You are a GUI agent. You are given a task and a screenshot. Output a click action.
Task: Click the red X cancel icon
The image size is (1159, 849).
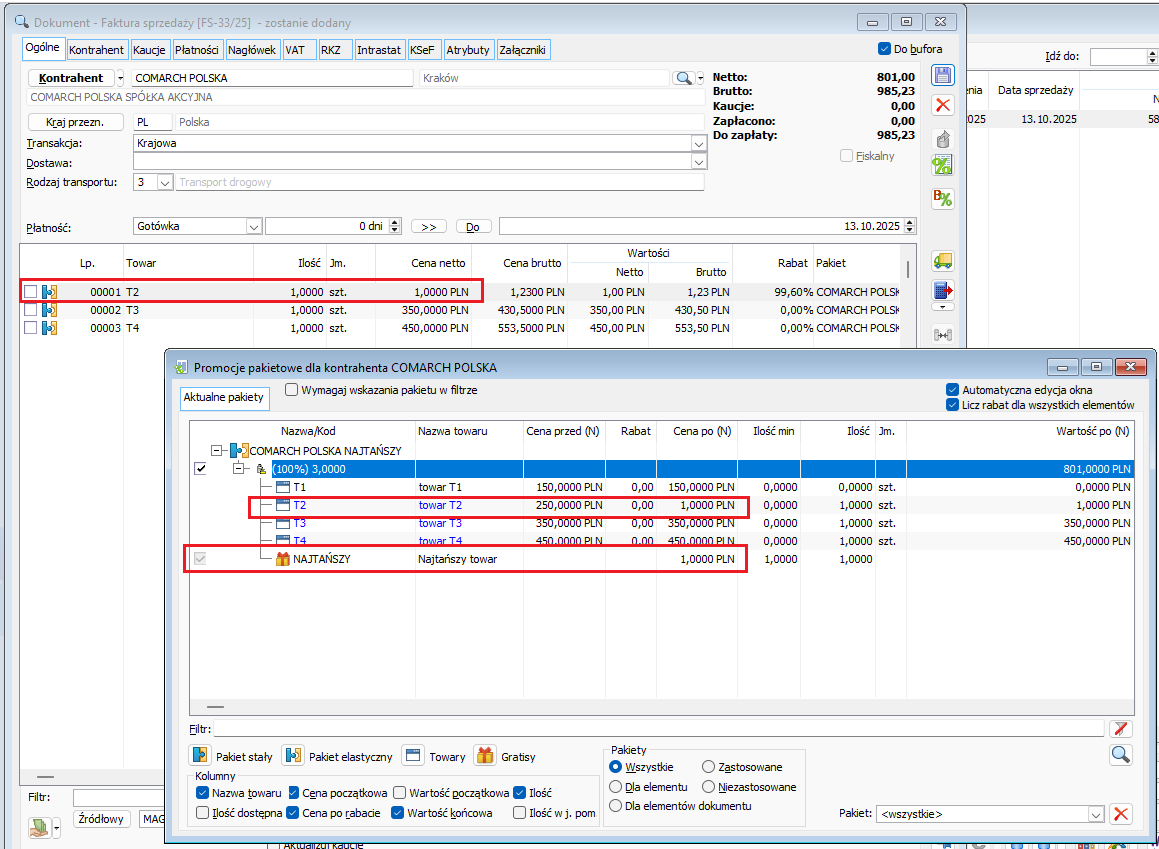pyautogui.click(x=942, y=105)
